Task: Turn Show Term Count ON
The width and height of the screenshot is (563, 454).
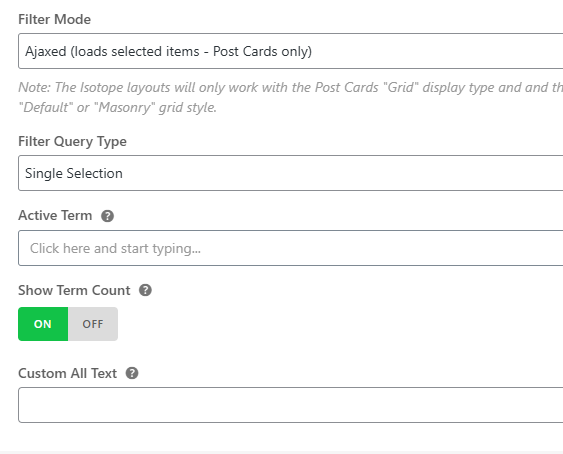Action: pyautogui.click(x=43, y=324)
